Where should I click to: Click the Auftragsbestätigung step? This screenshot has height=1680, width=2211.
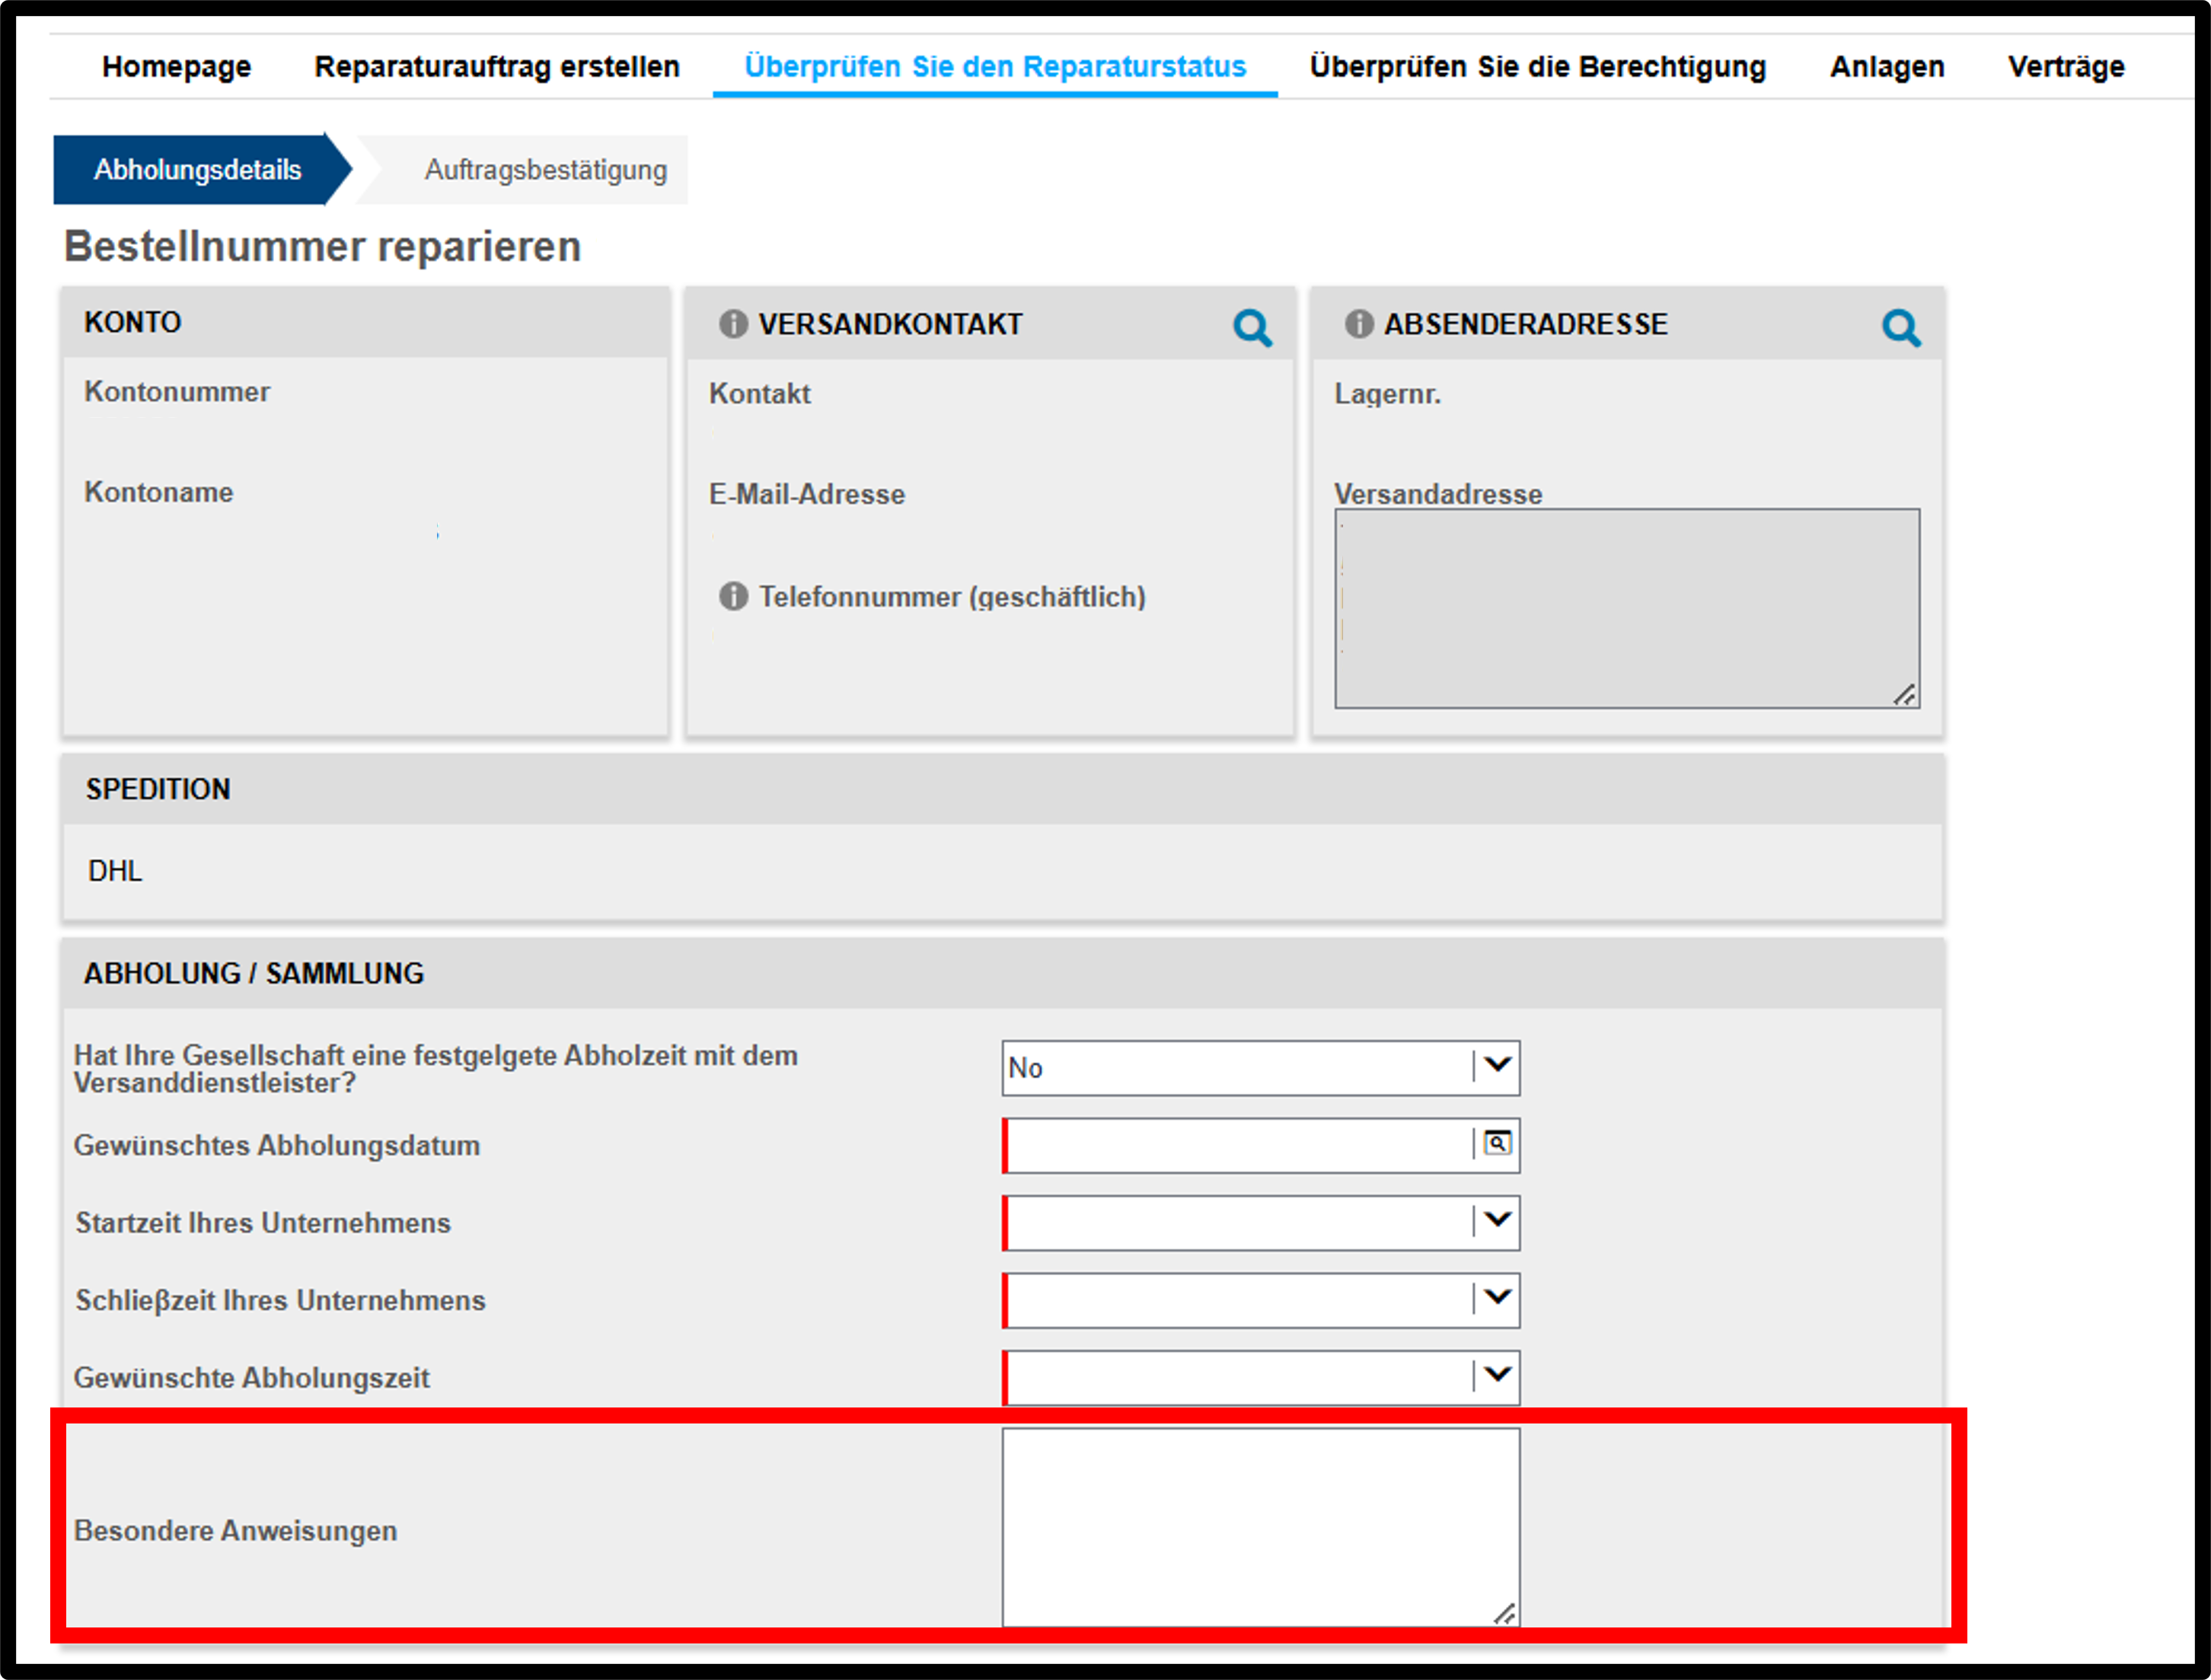(545, 170)
